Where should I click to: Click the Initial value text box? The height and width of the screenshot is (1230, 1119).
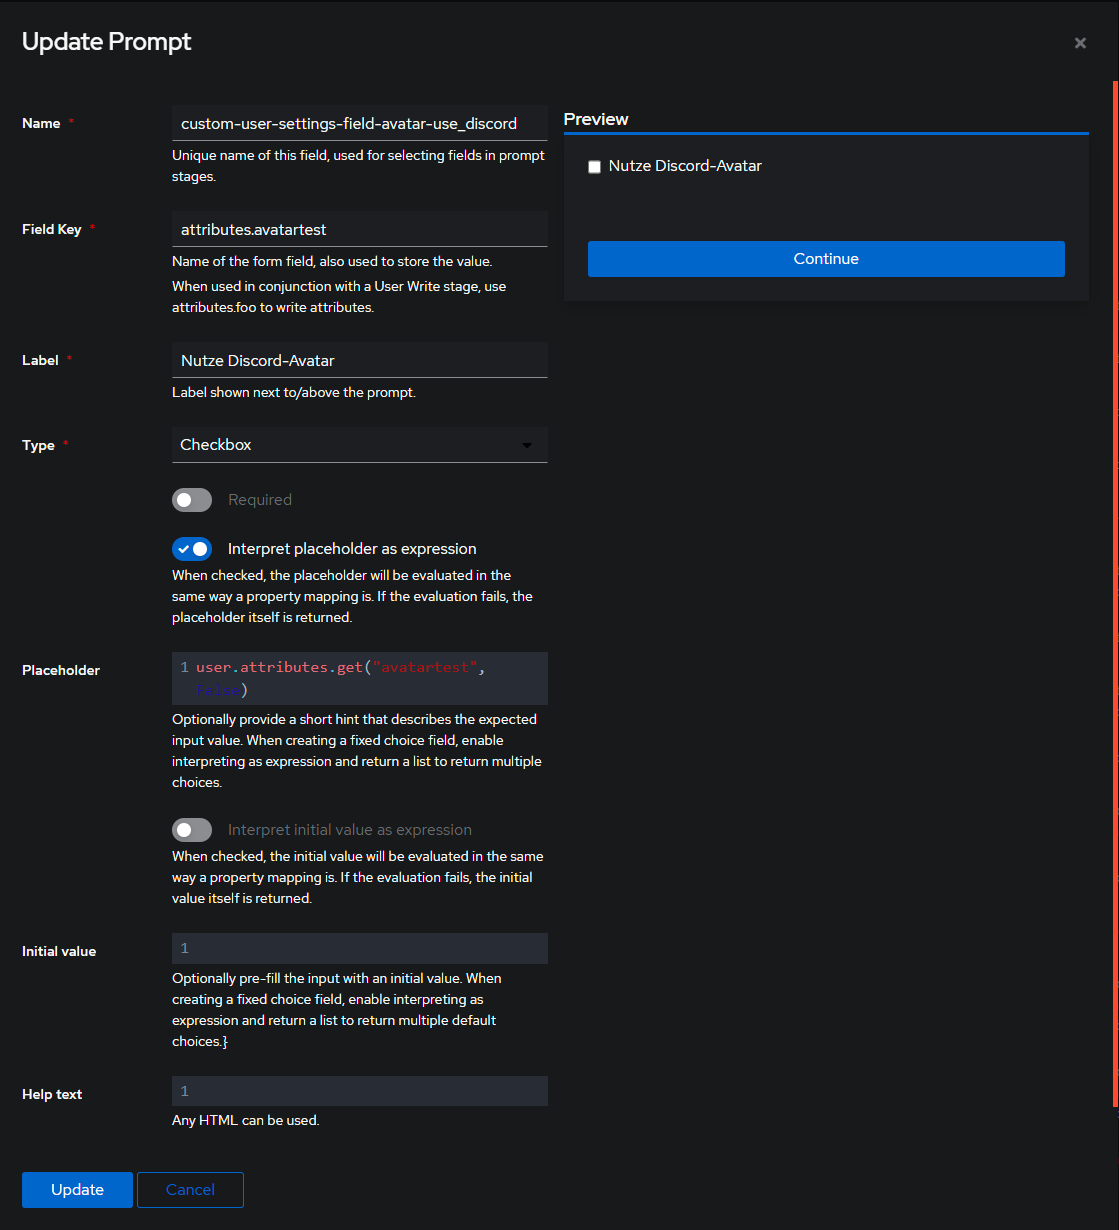[359, 948]
